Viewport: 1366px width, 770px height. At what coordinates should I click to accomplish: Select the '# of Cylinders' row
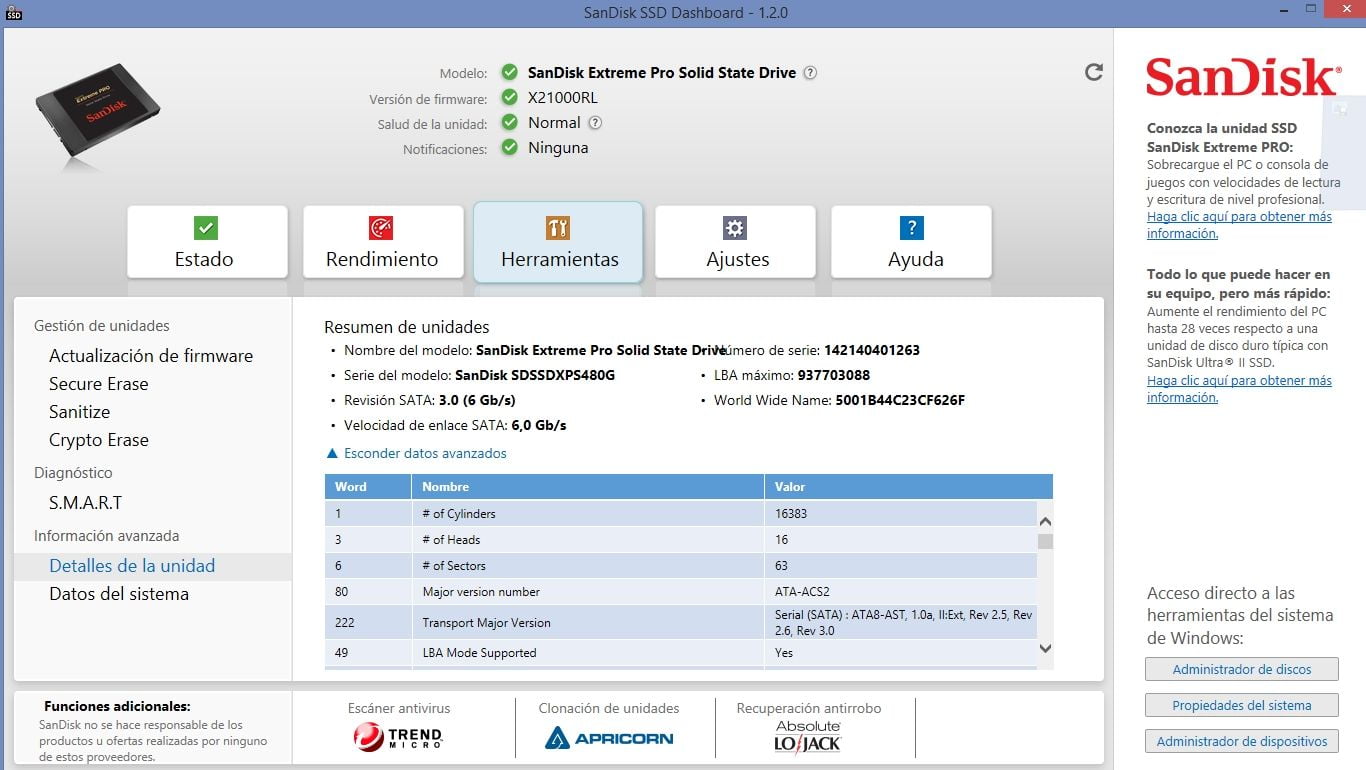pyautogui.click(x=680, y=513)
